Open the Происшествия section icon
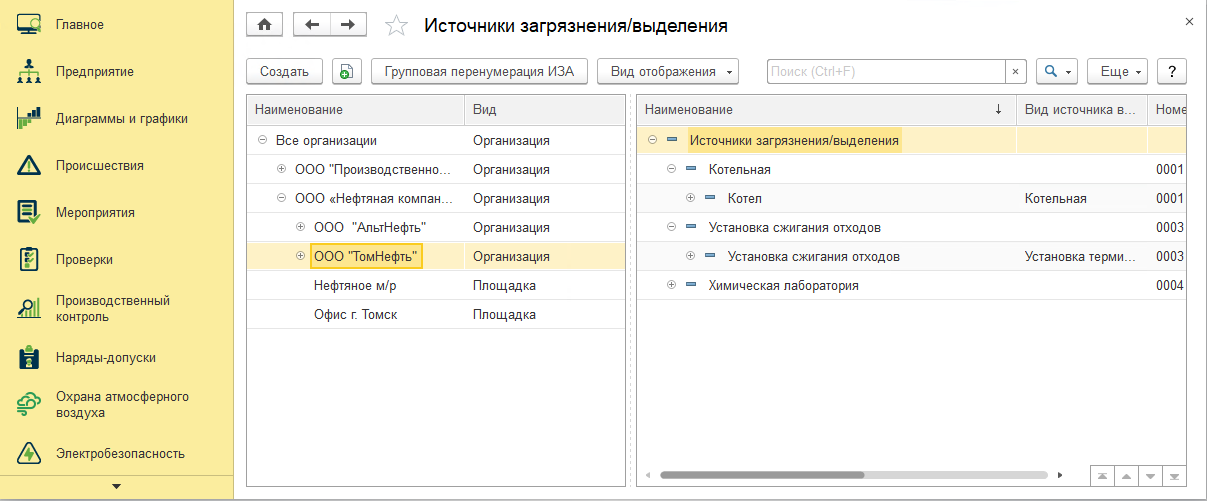This screenshot has width=1207, height=501. (x=28, y=165)
